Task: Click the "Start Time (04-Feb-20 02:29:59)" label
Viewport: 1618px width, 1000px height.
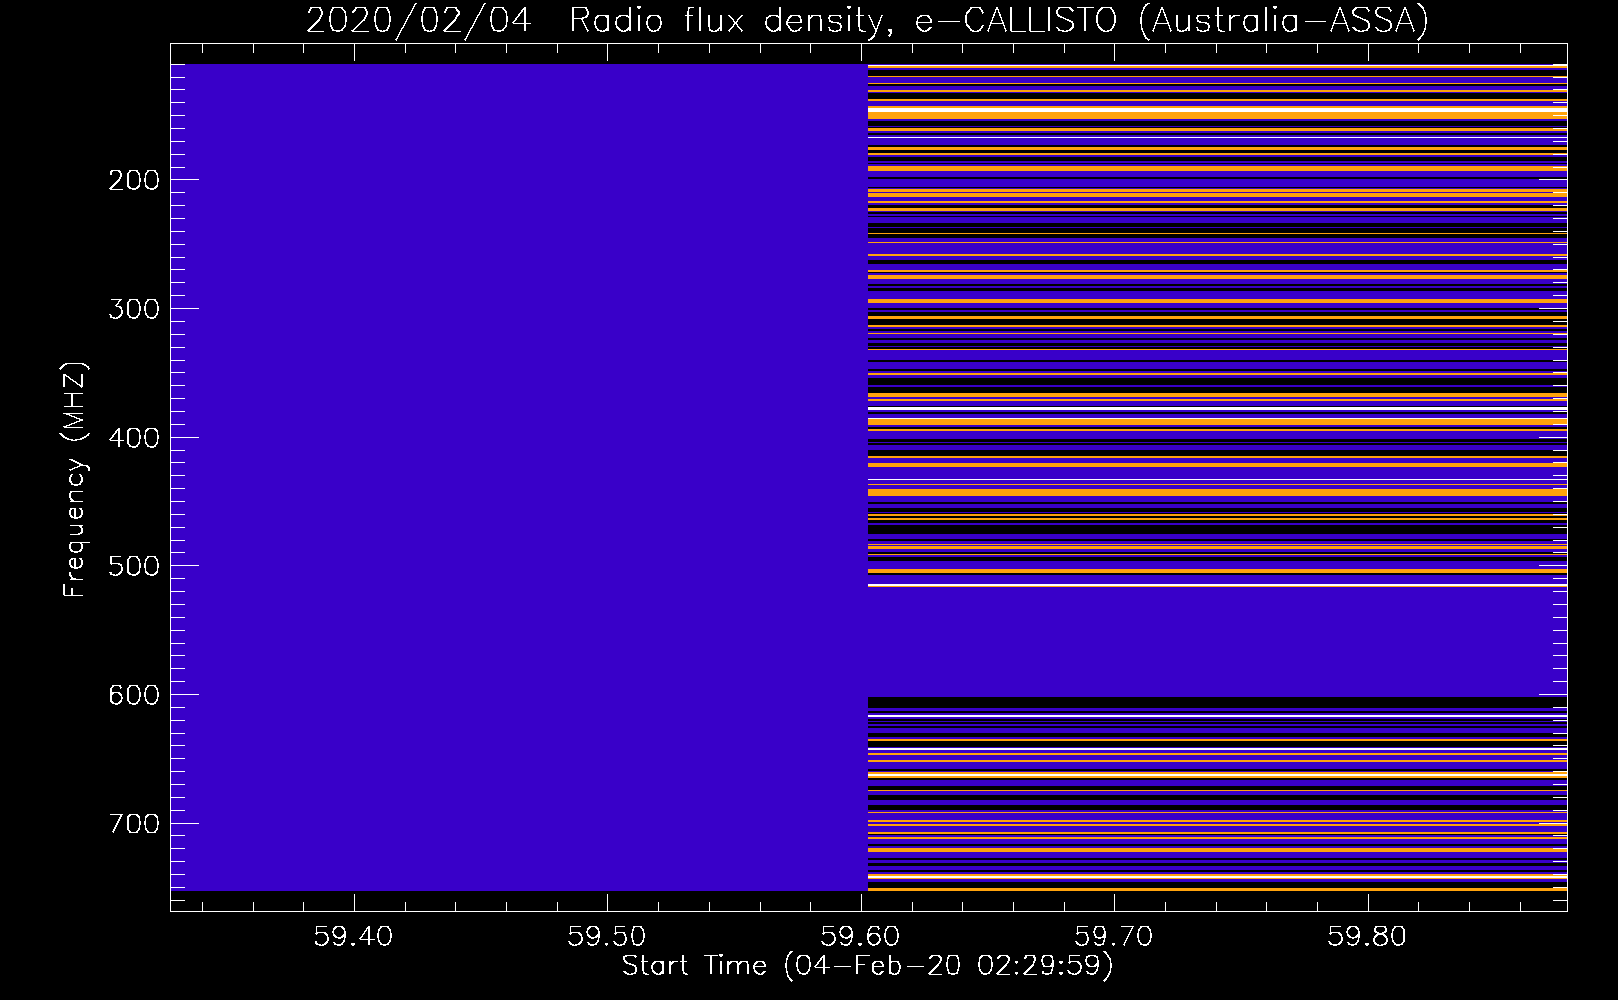Action: pos(867,966)
